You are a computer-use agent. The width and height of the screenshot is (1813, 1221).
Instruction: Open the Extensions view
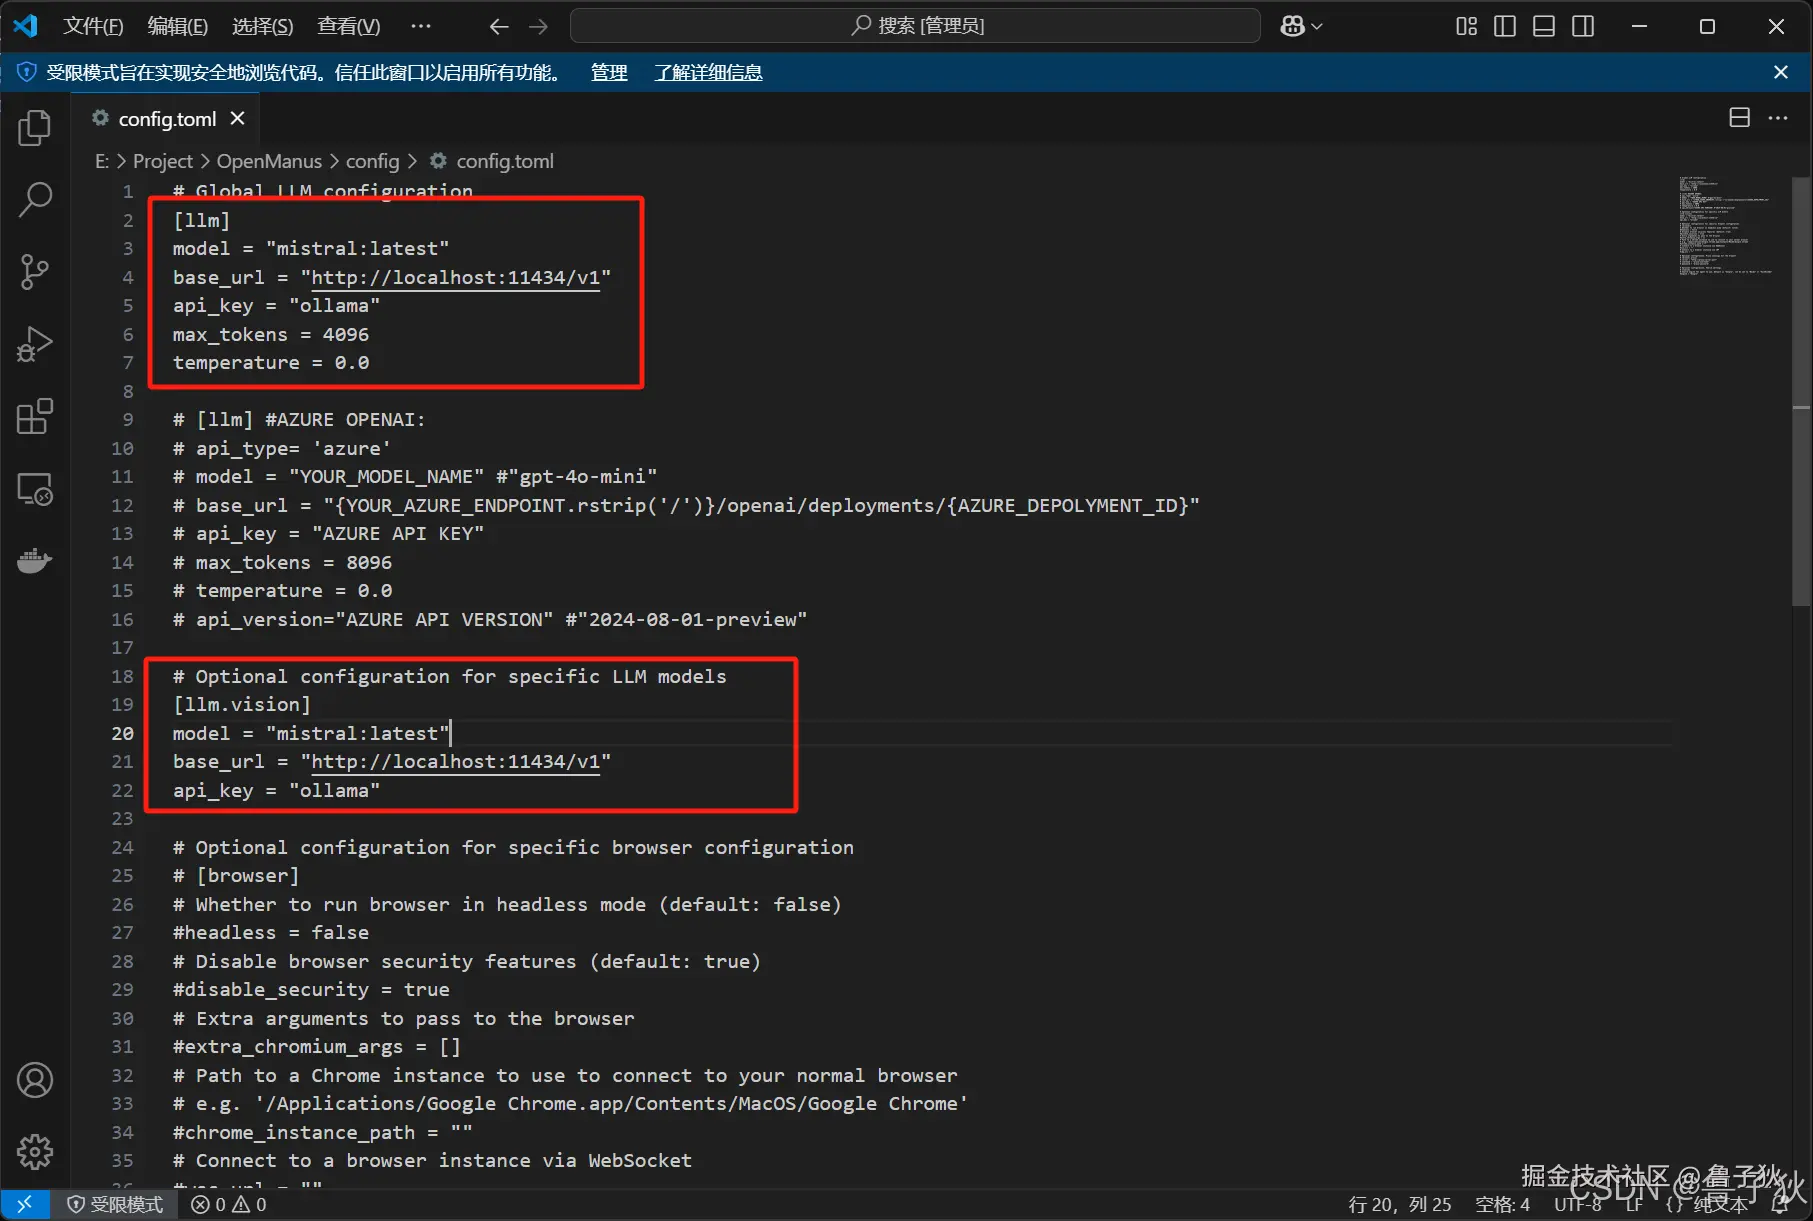tap(35, 416)
